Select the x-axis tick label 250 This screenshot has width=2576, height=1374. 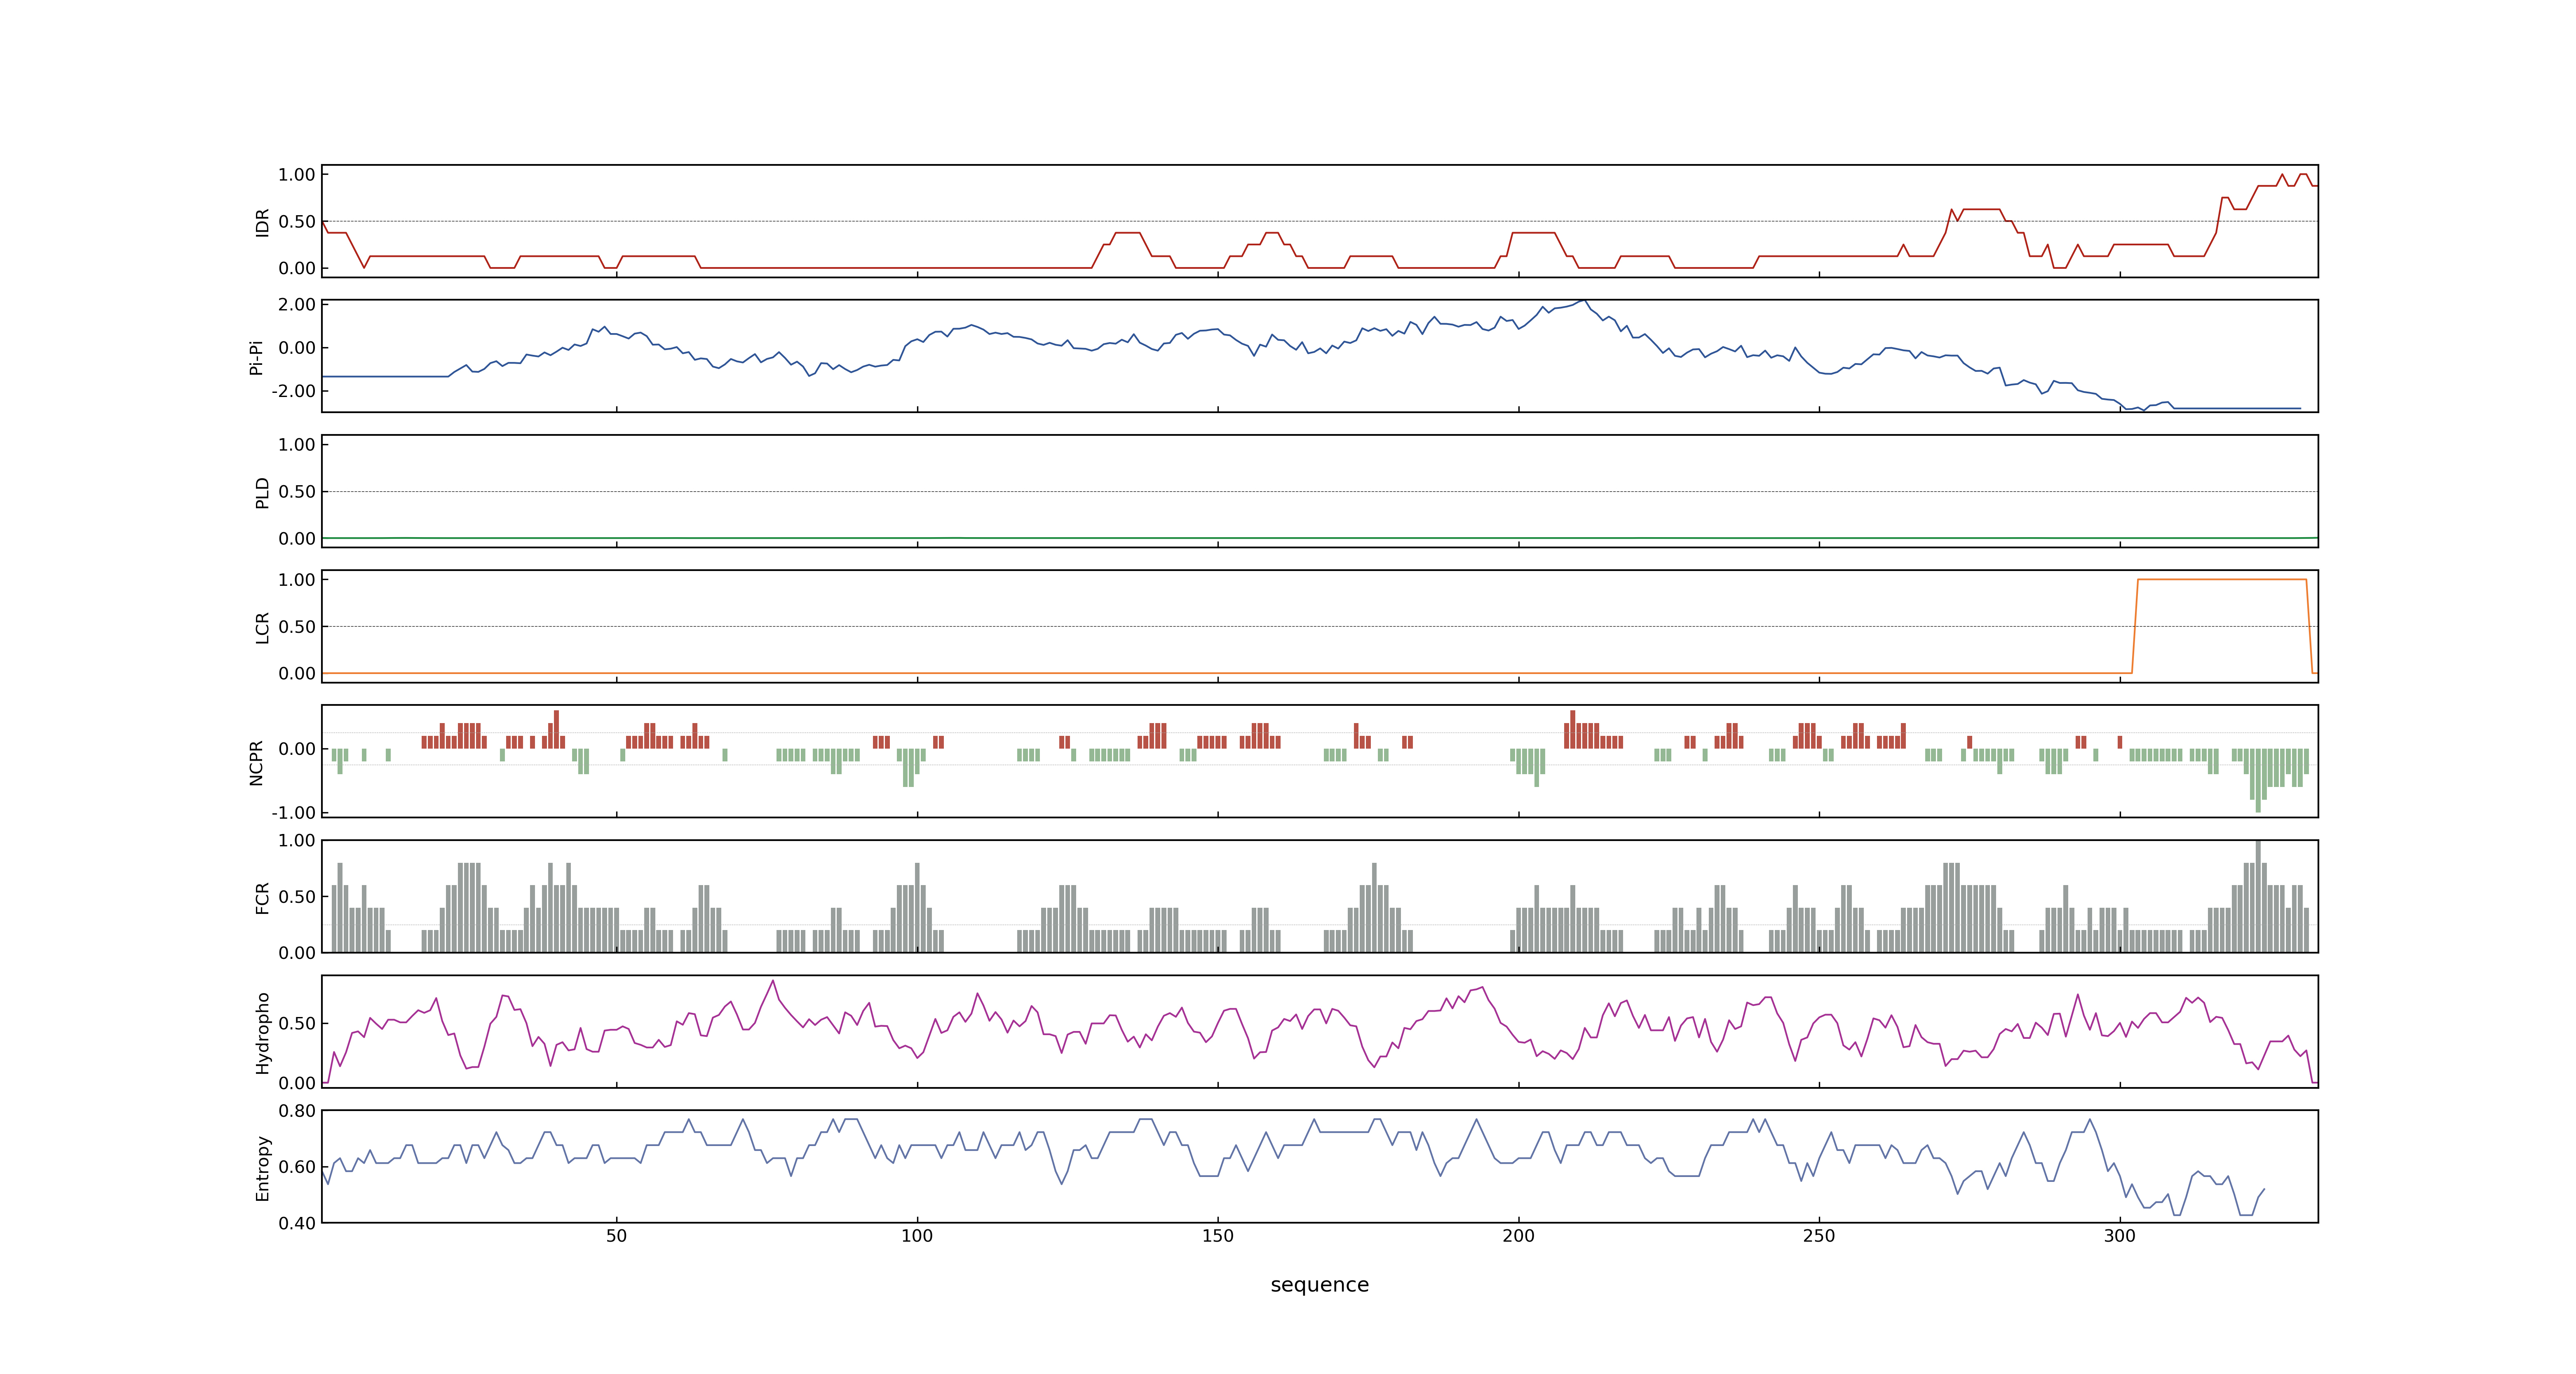1818,1236
